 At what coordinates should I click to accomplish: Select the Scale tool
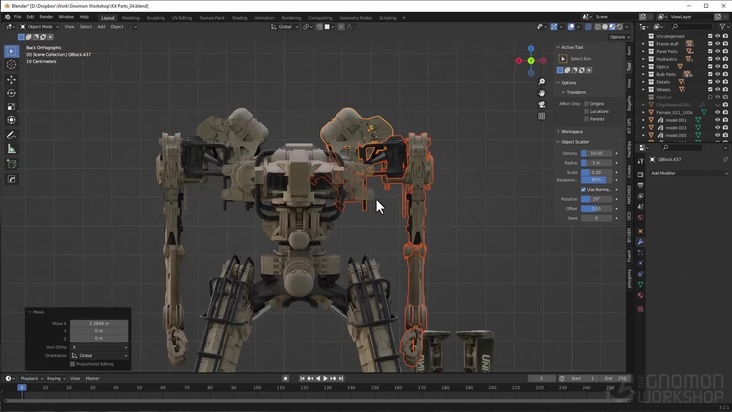tap(12, 107)
